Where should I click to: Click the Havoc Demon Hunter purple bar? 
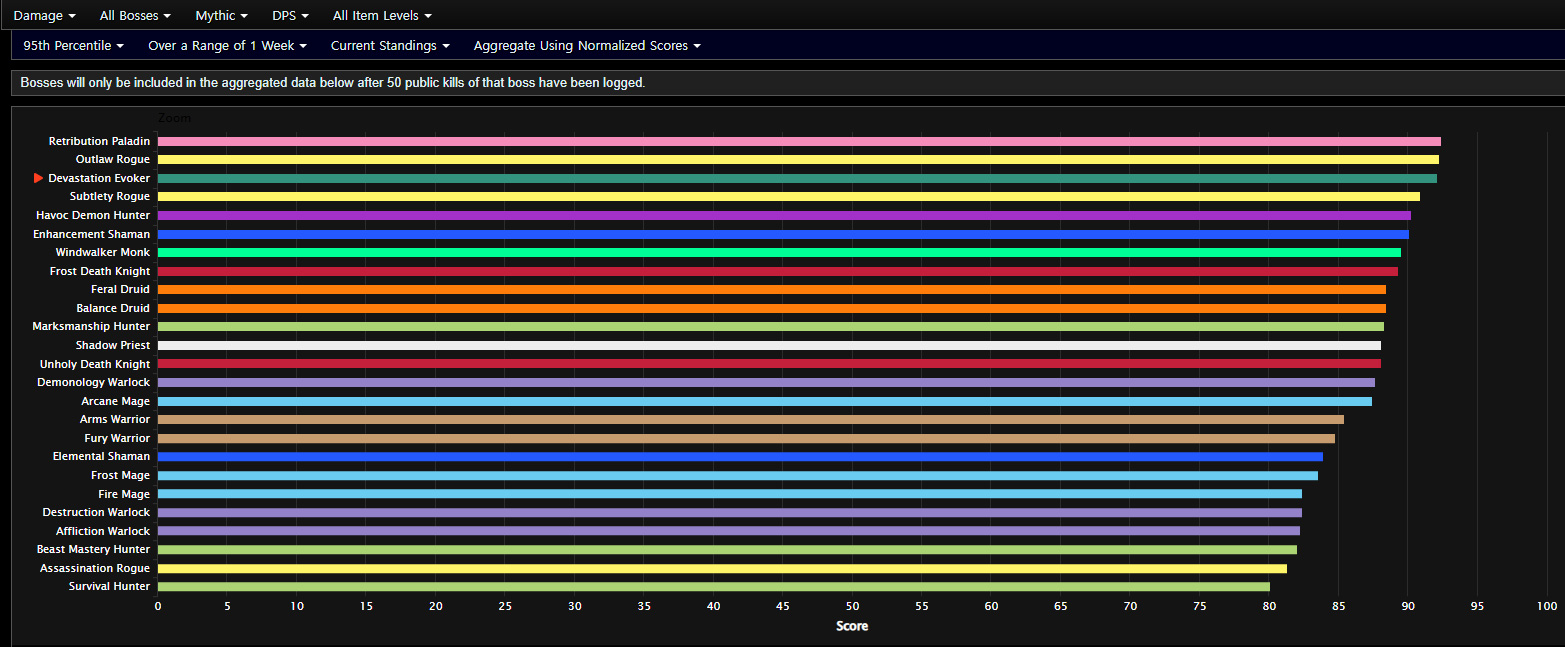coord(784,215)
